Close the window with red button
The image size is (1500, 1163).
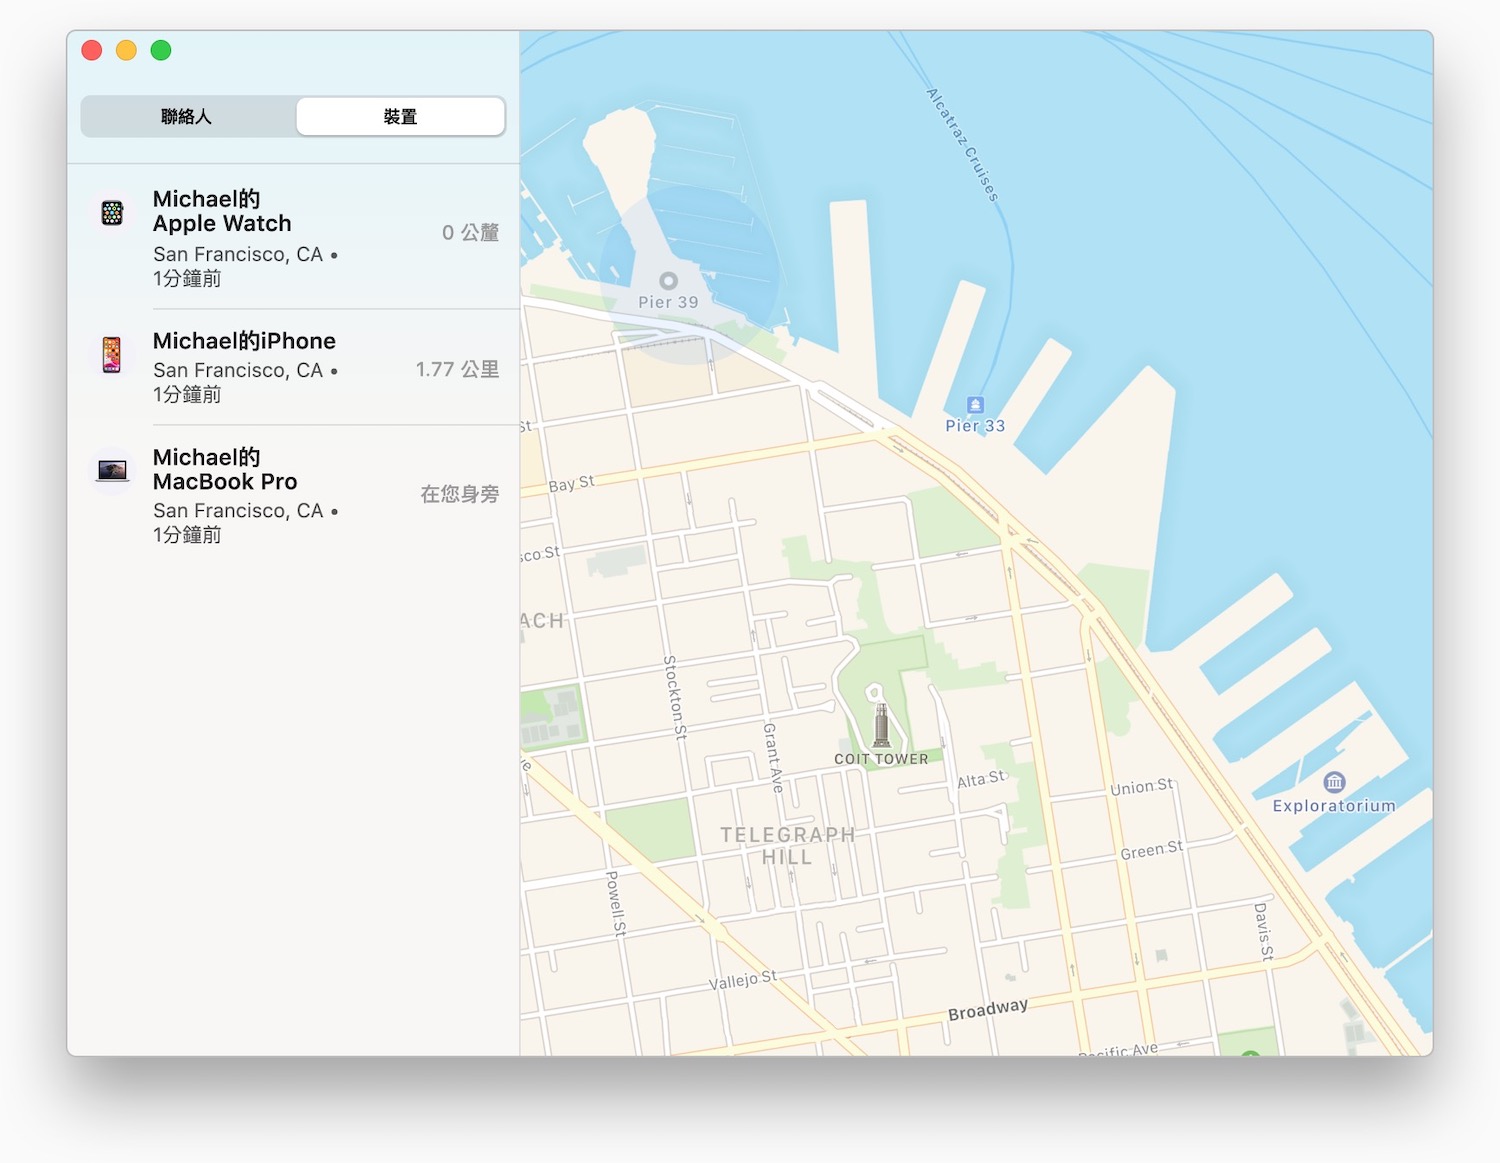92,50
